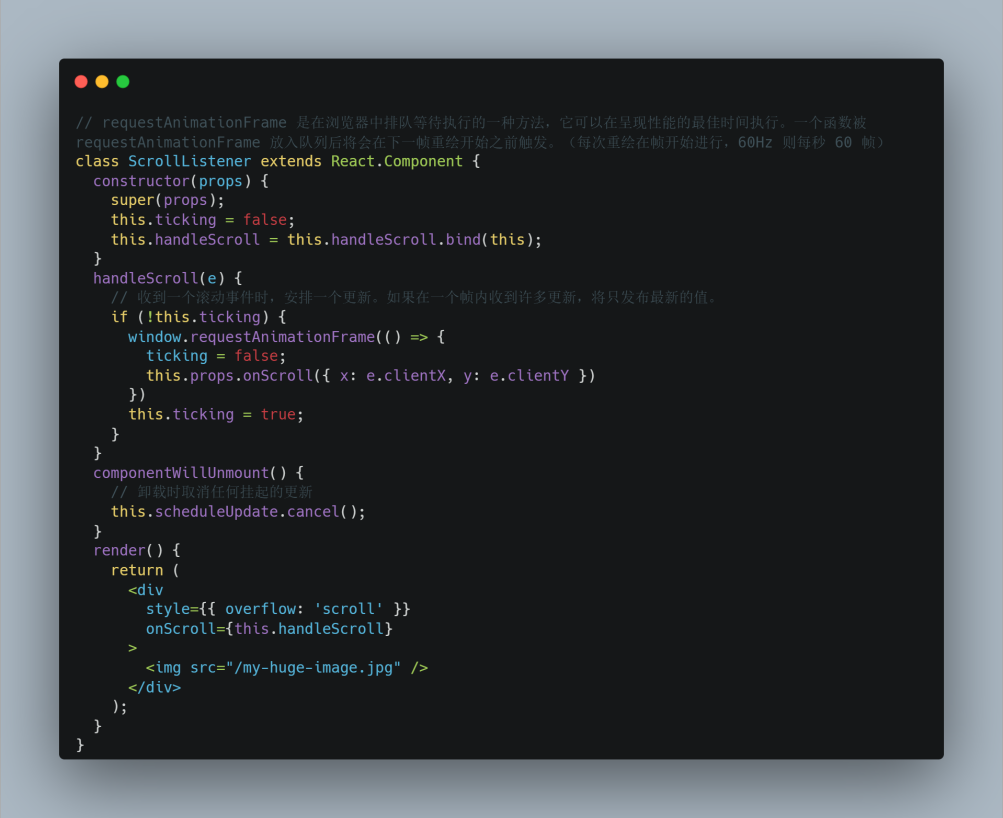The width and height of the screenshot is (1003, 818).
Task: Click the first comment line starting '// requestAnimationFrame'
Action: (x=471, y=122)
